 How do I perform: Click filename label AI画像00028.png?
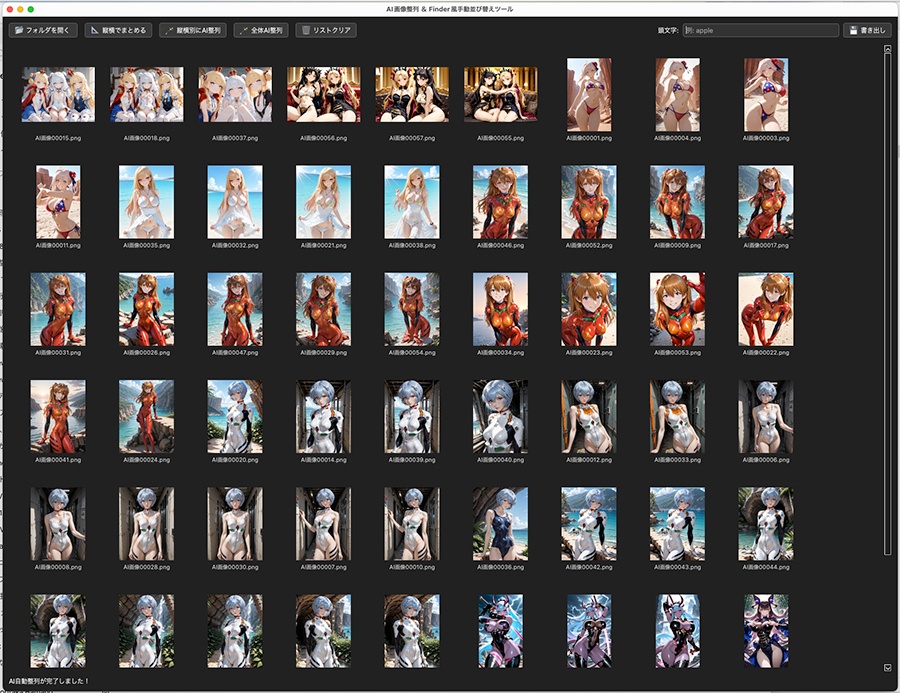coord(146,567)
